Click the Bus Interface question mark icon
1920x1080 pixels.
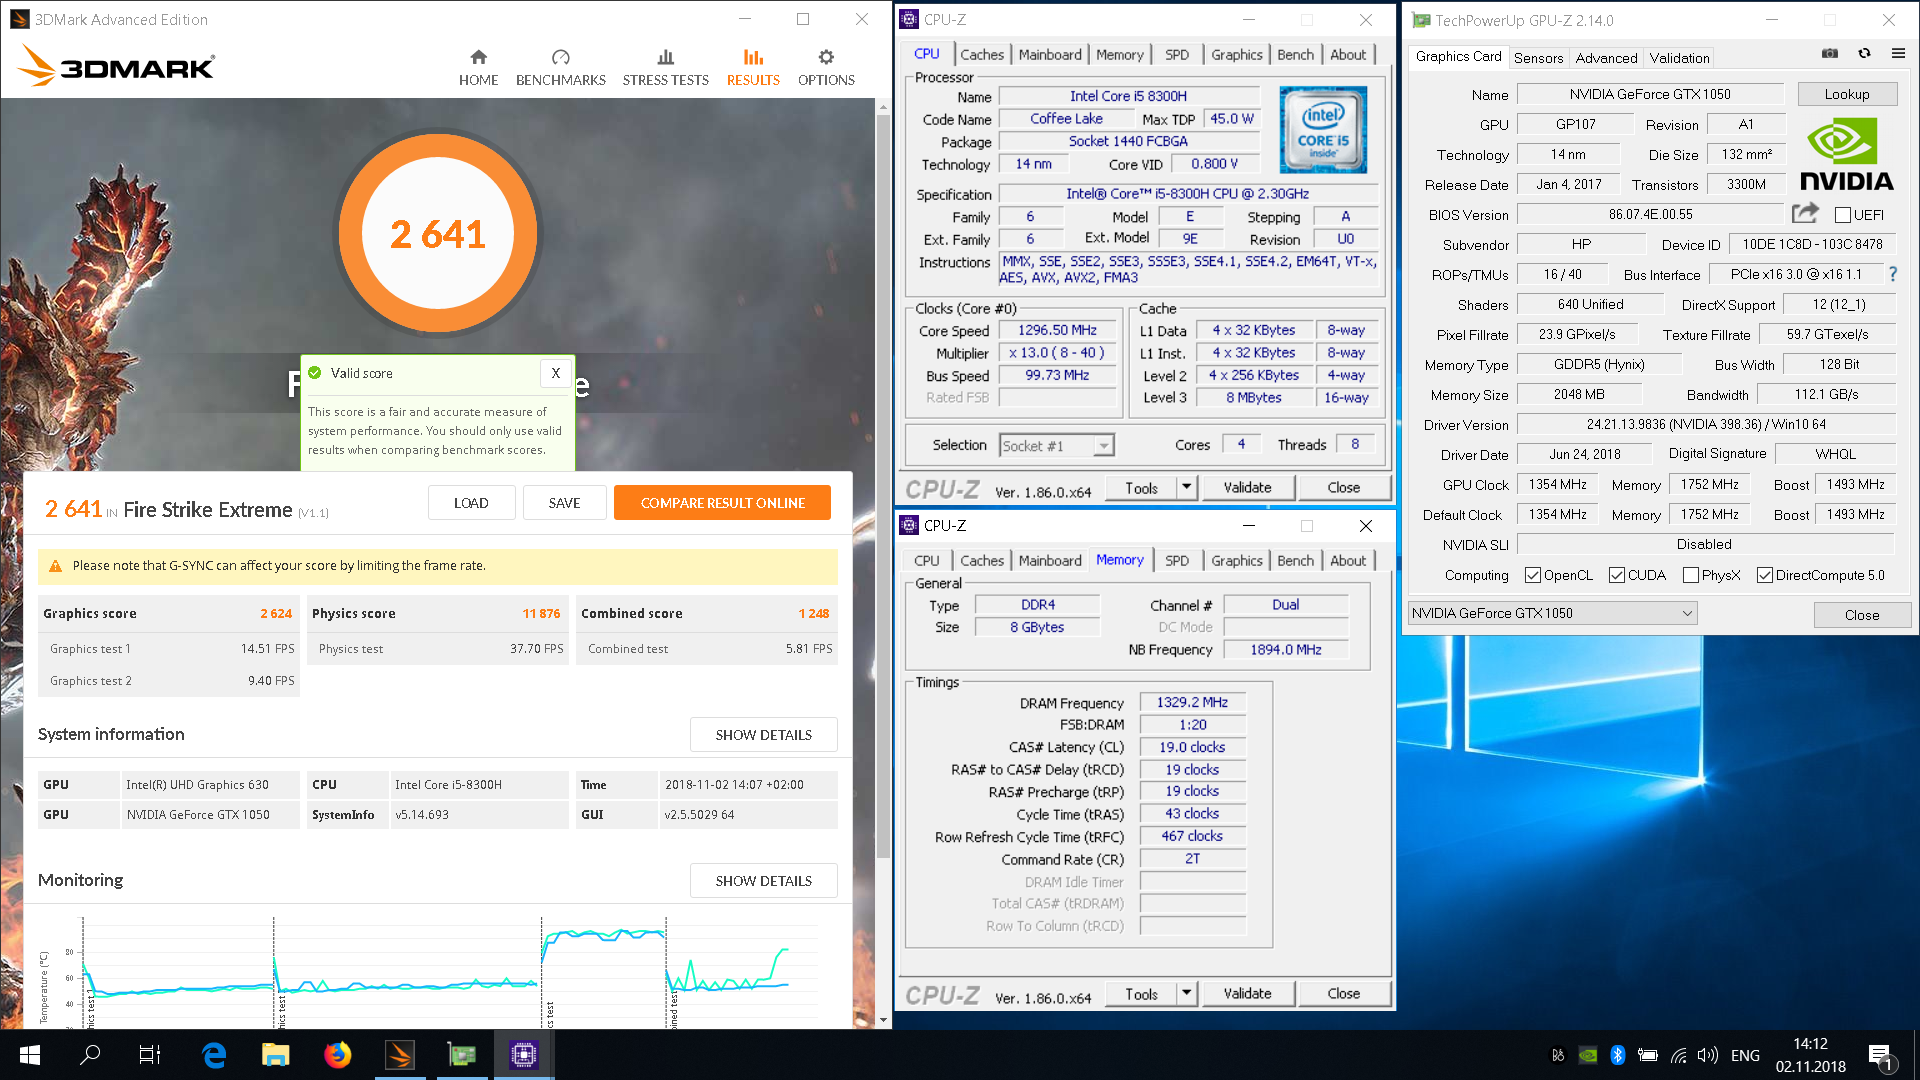click(x=1892, y=274)
